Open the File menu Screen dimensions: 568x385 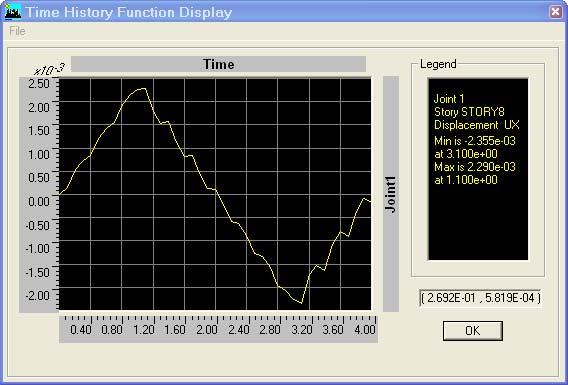click(x=17, y=31)
